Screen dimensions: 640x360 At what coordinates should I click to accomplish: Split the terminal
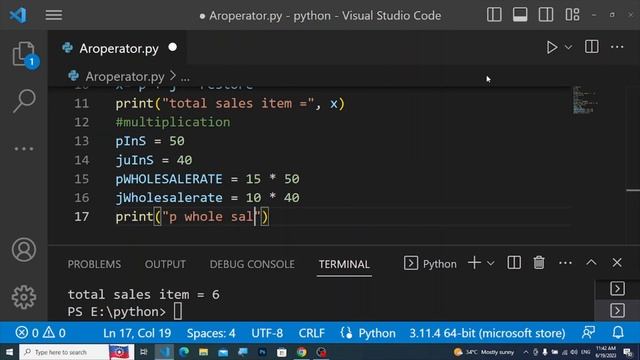(x=514, y=263)
